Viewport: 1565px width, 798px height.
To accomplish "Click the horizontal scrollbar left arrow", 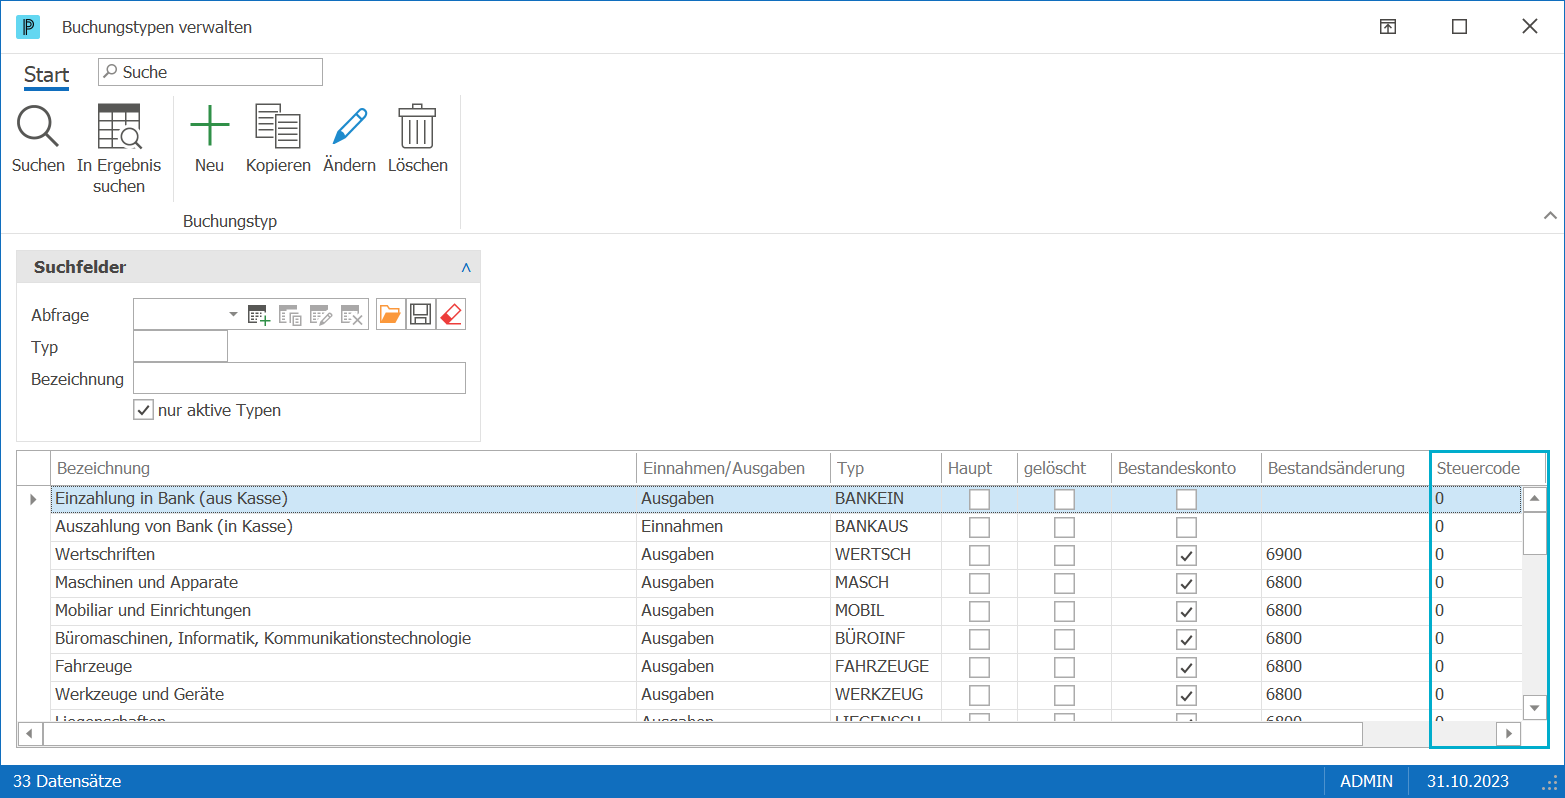I will click(x=29, y=734).
